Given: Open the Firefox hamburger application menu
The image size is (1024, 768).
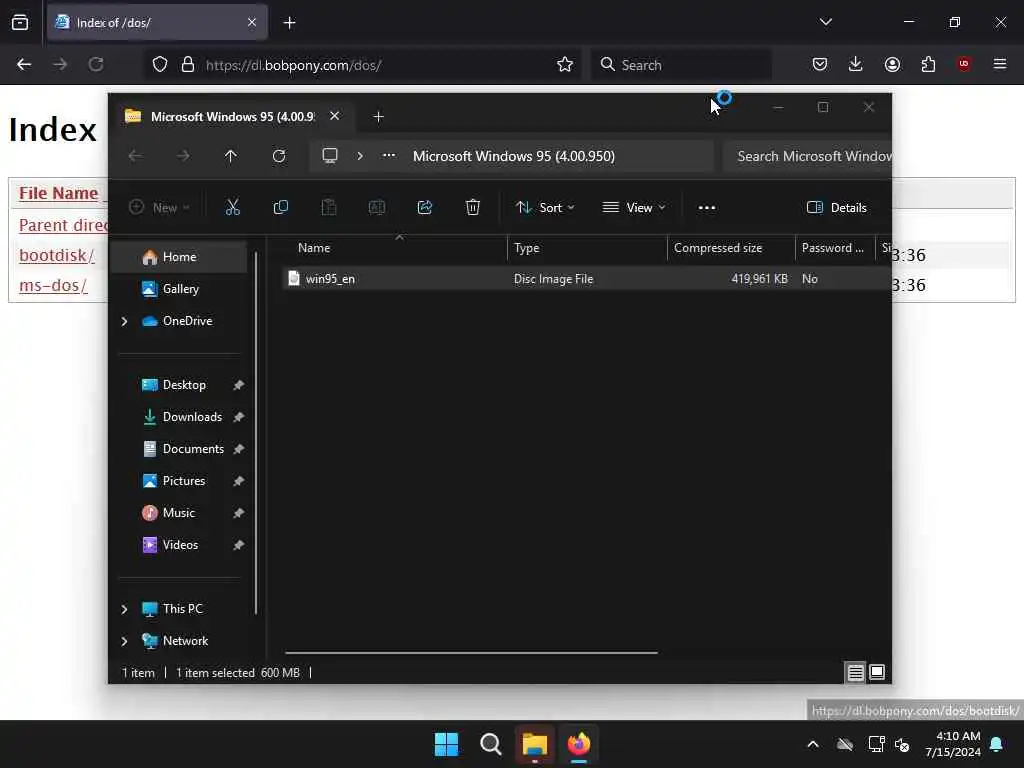Looking at the screenshot, I should pos(1000,64).
